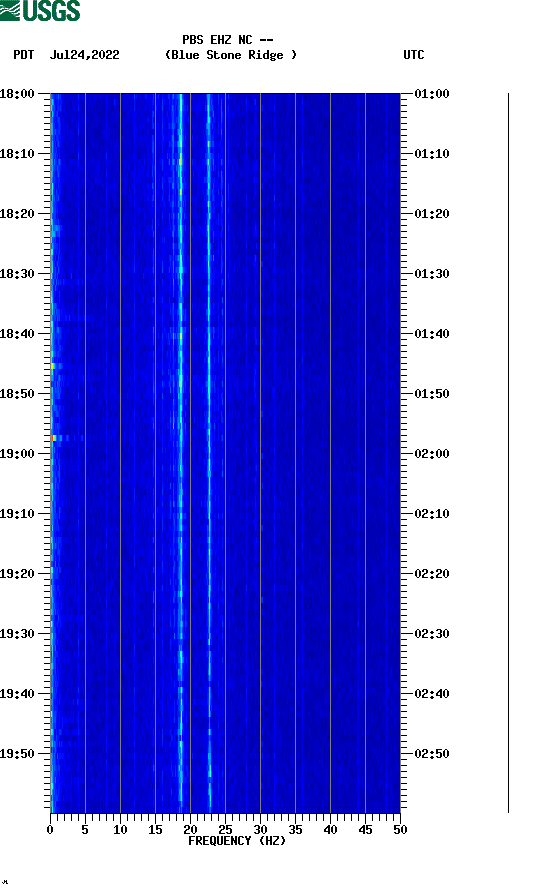Screen dimensions: 552x893
Task: Click the '02:30' UTC time label
Action: [x=432, y=633]
